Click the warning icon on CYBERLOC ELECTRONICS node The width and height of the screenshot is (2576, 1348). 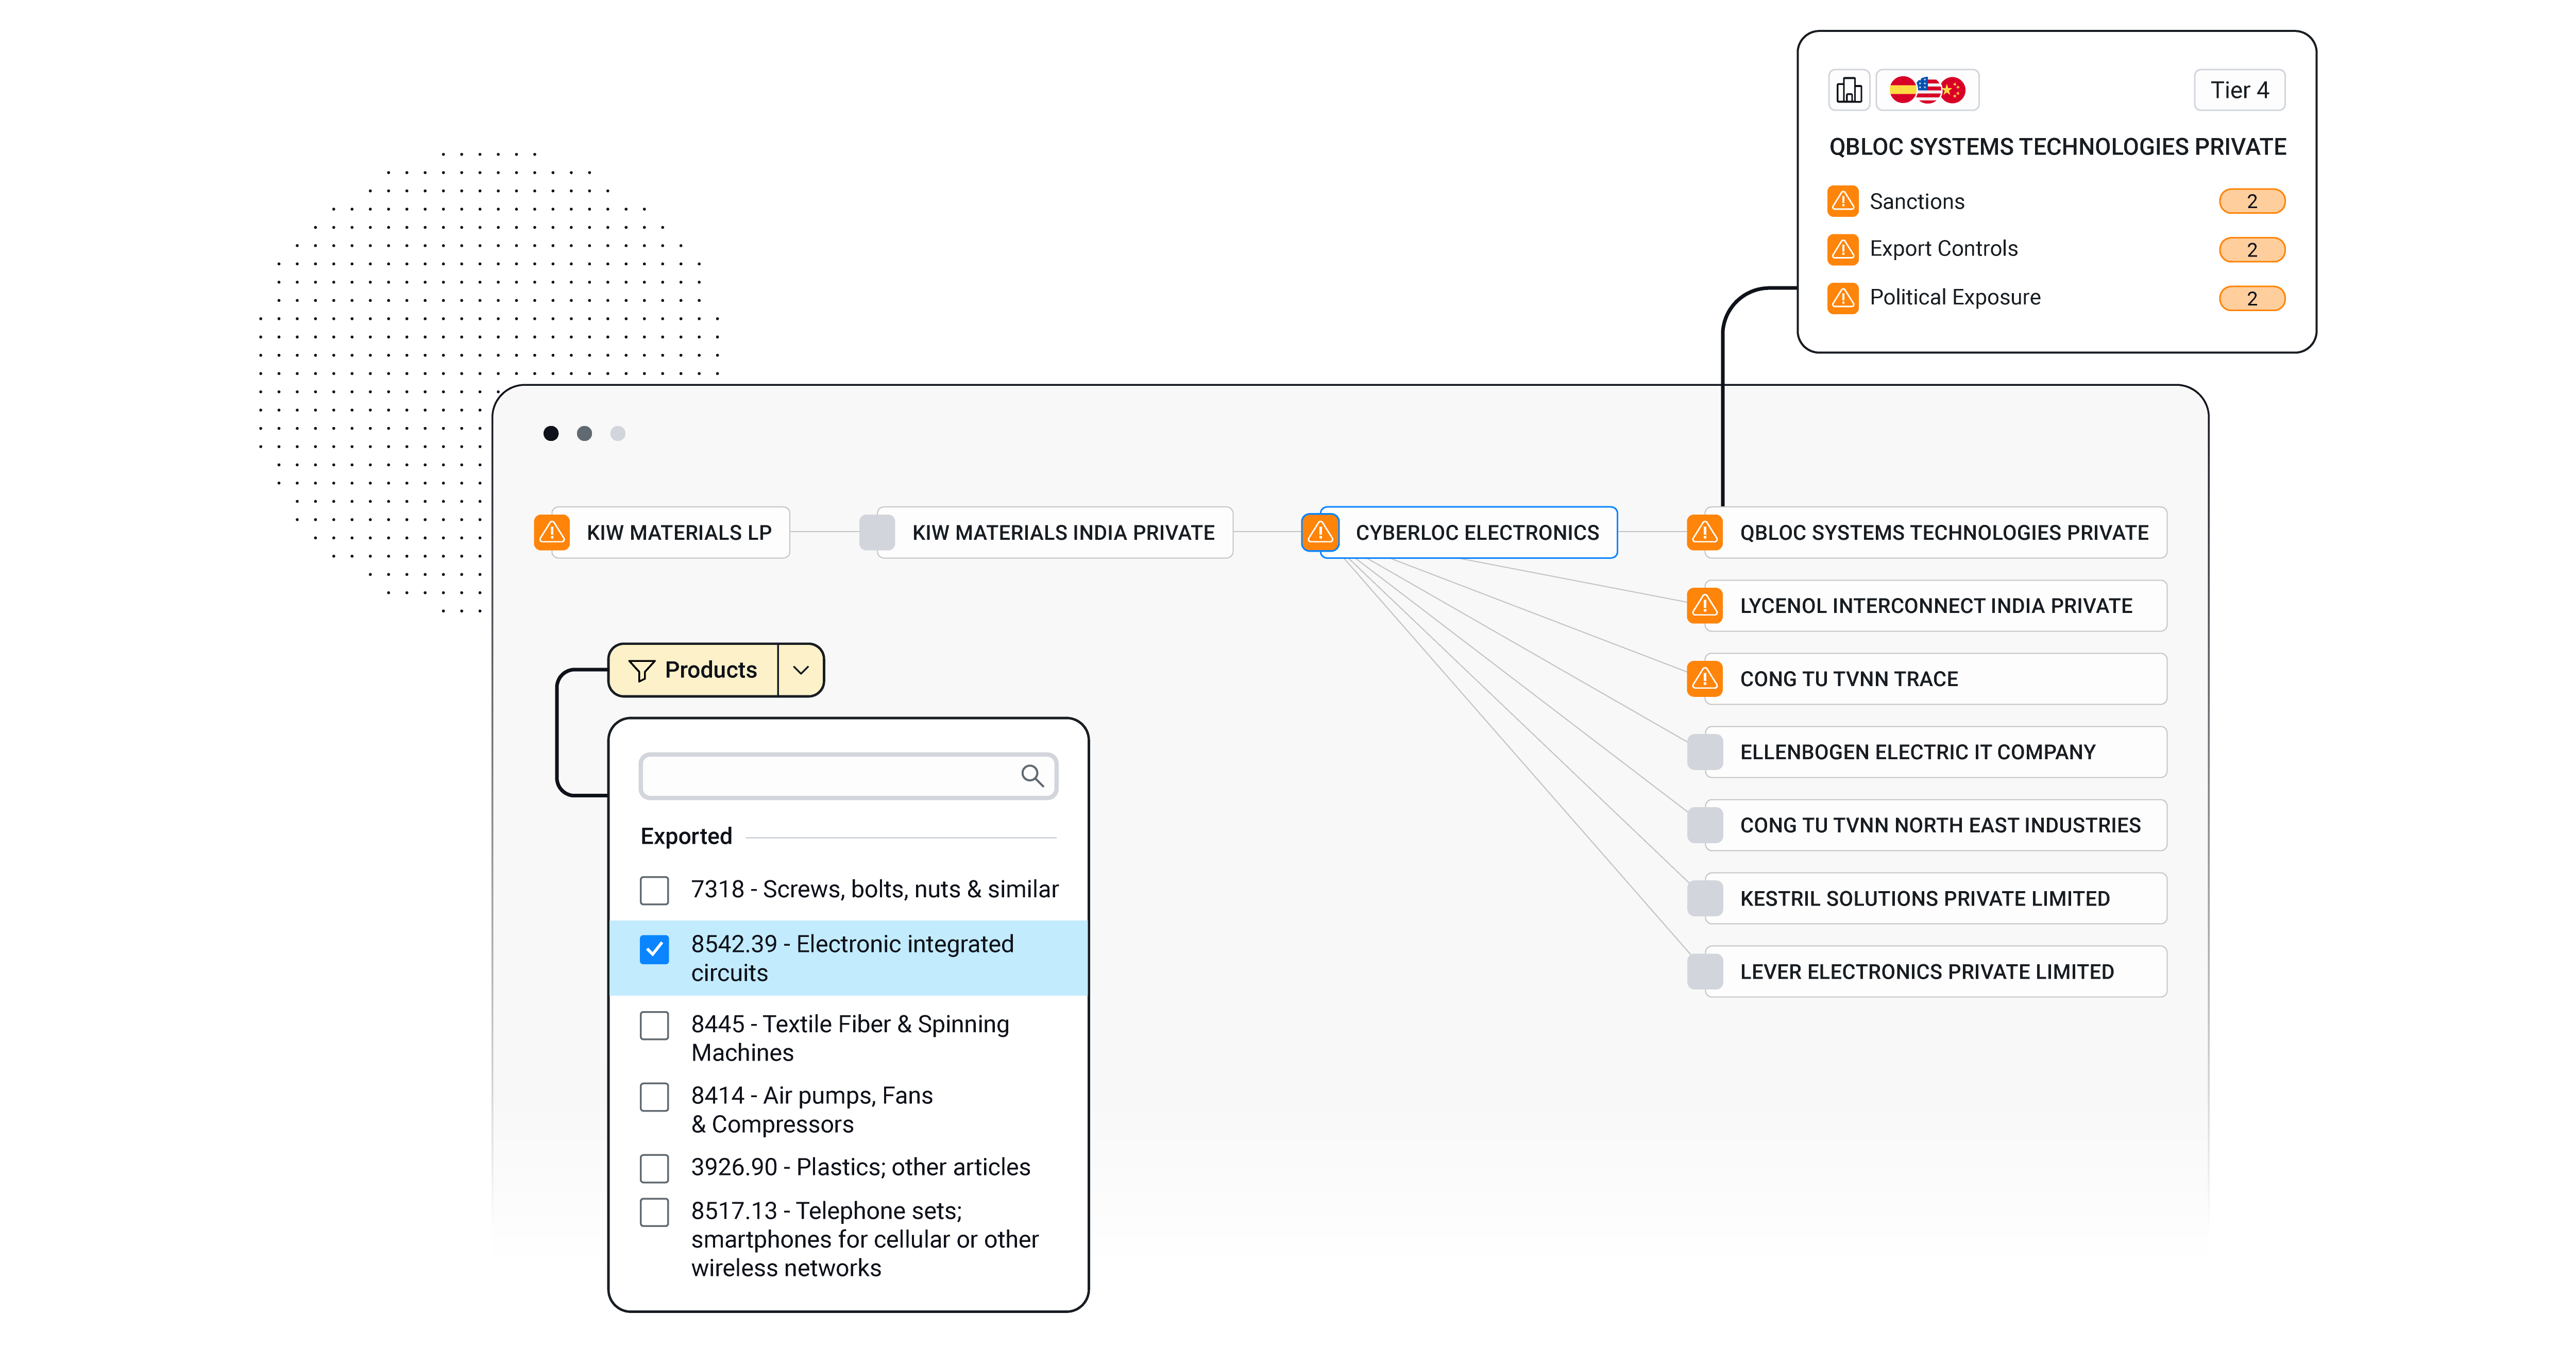[x=1320, y=532]
